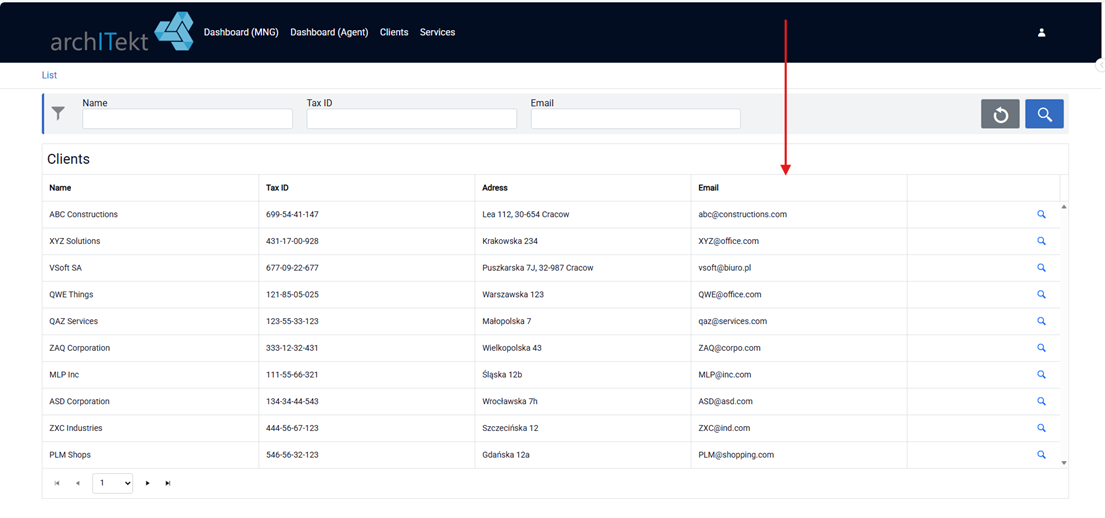View details of ASD Corporation
The width and height of the screenshot is (1105, 518).
click(1041, 402)
